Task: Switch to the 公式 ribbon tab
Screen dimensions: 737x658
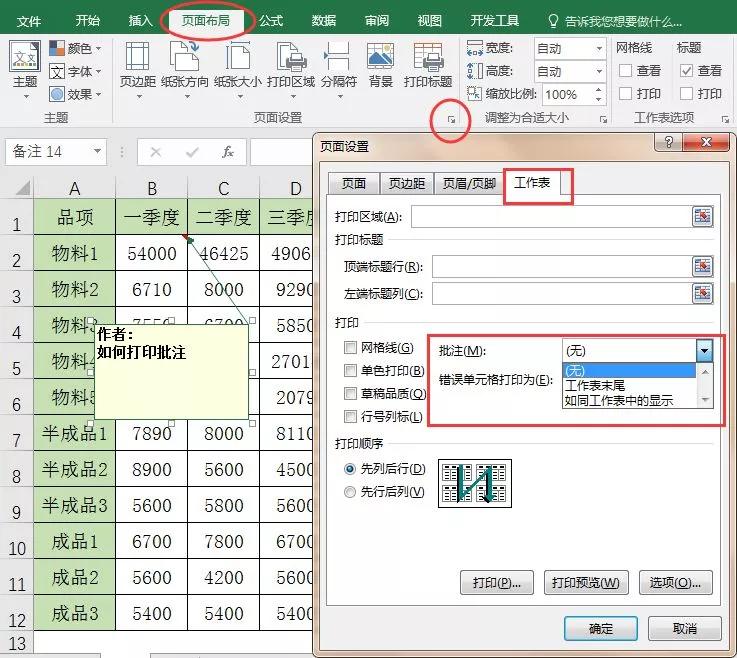Action: (x=271, y=21)
